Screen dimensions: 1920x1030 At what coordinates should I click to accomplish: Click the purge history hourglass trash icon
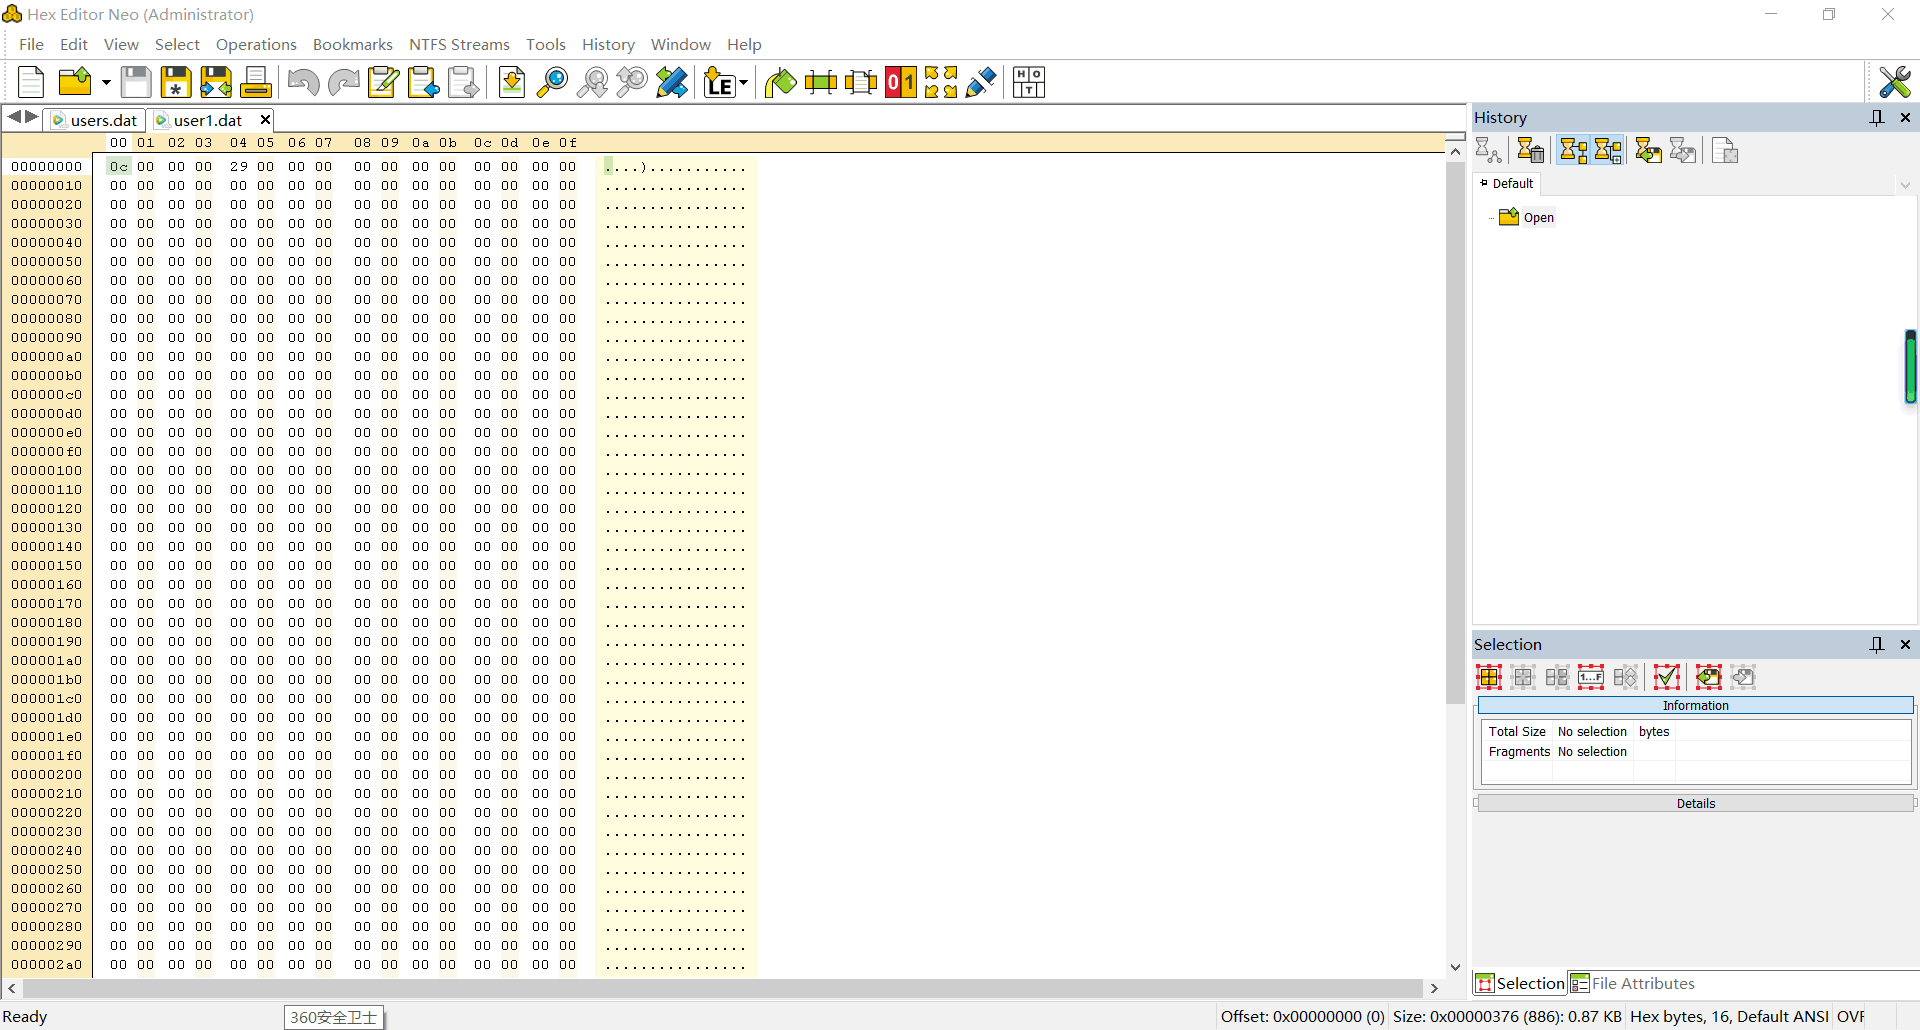pyautogui.click(x=1530, y=151)
